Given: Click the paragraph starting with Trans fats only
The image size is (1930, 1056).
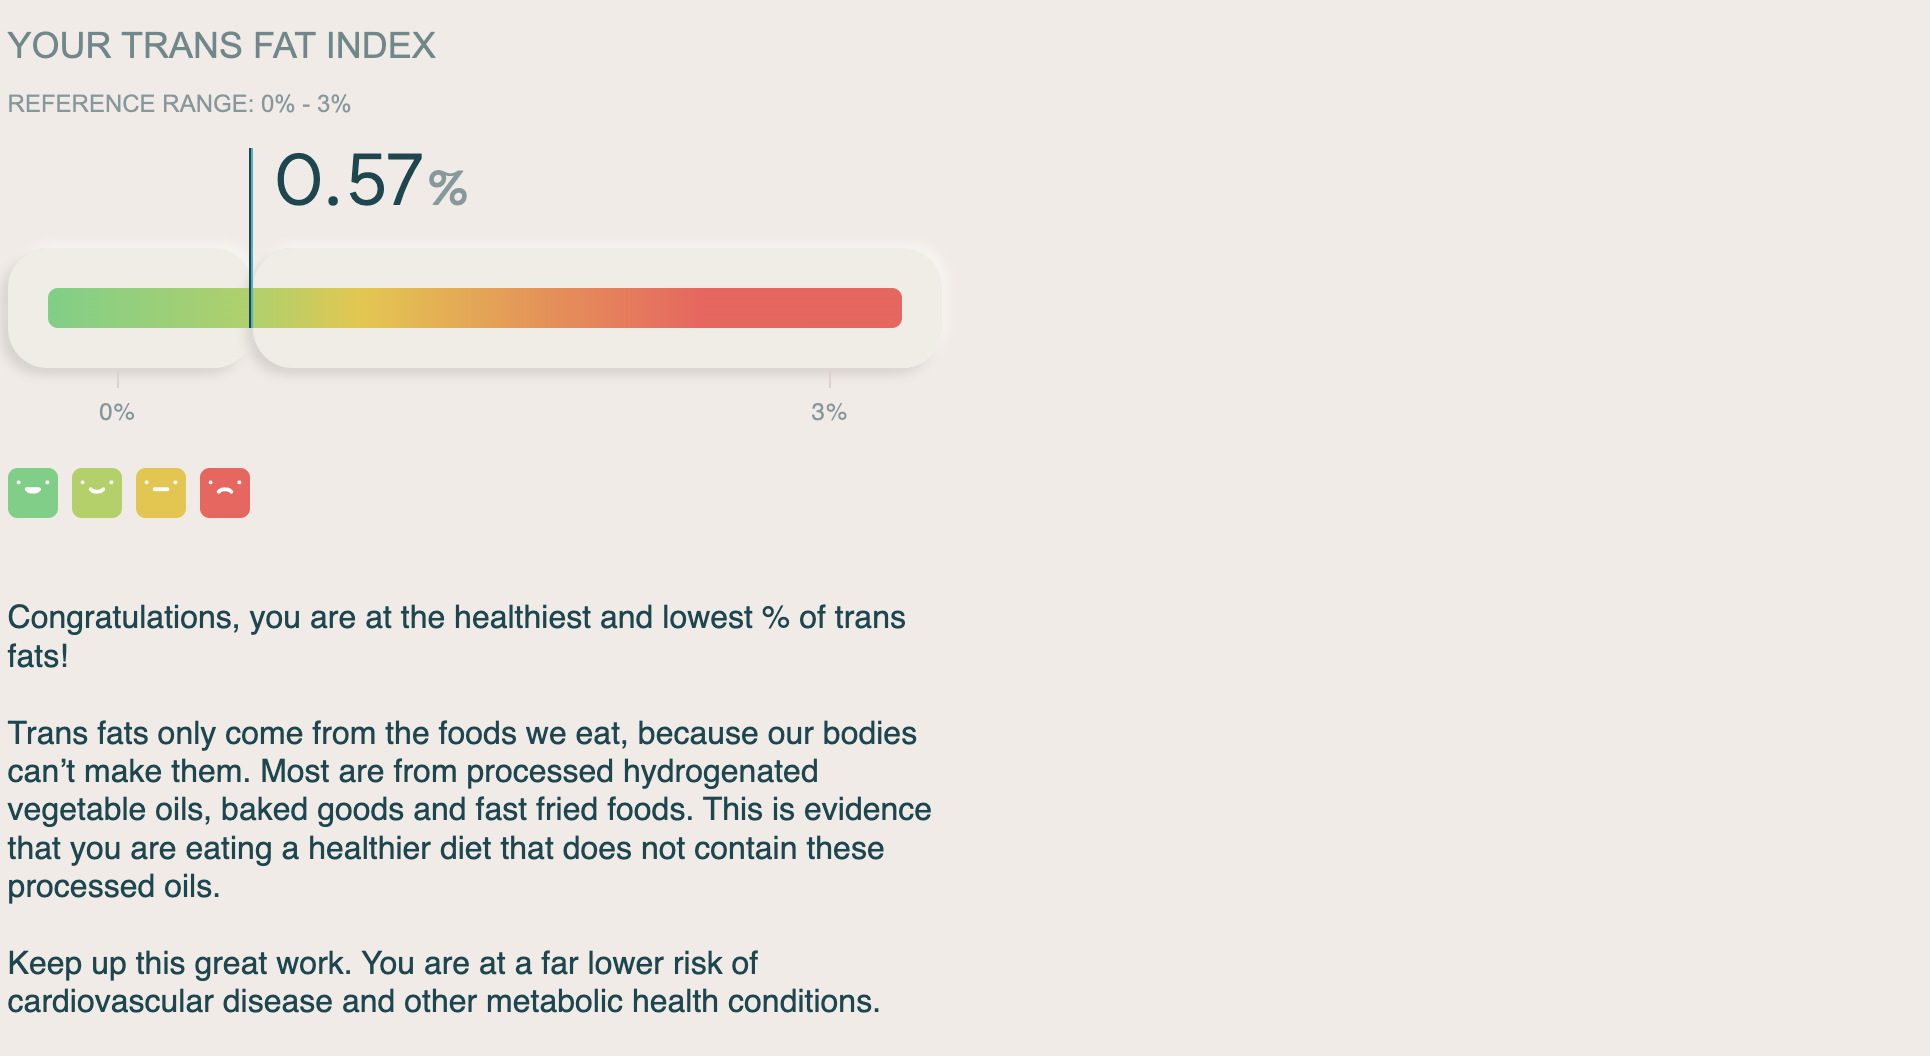Looking at the screenshot, I should pos(469,810).
